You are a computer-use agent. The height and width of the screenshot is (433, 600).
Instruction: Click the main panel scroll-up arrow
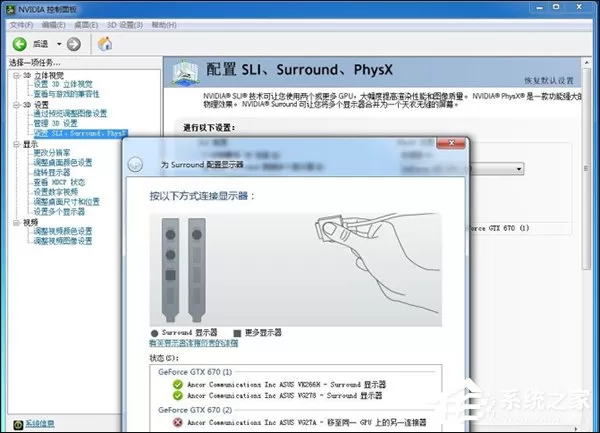pos(586,62)
